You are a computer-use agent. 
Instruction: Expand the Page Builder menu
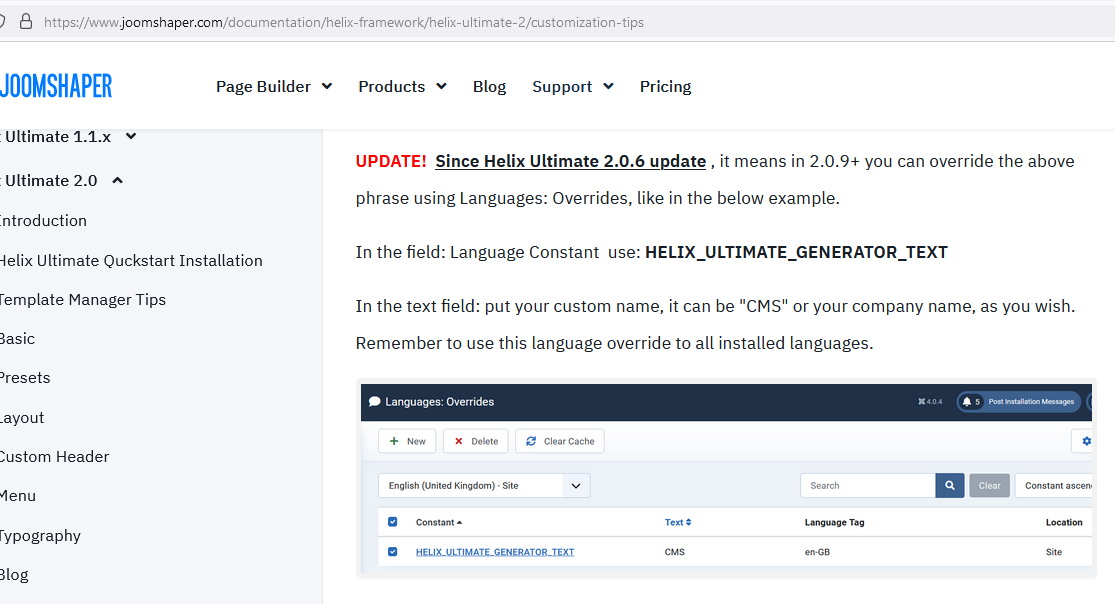[x=273, y=87]
